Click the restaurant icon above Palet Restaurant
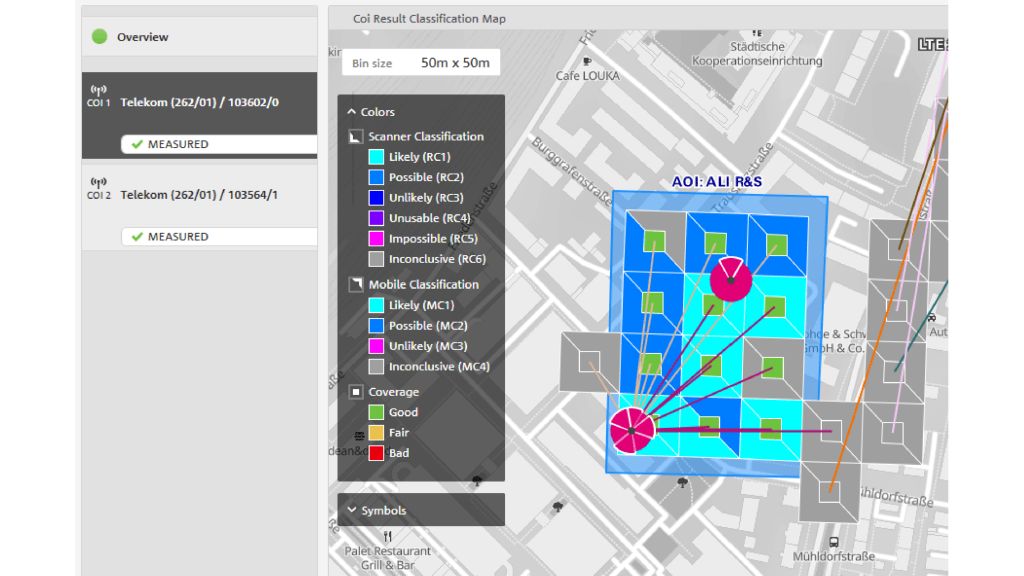The width and height of the screenshot is (1024, 576). point(387,536)
